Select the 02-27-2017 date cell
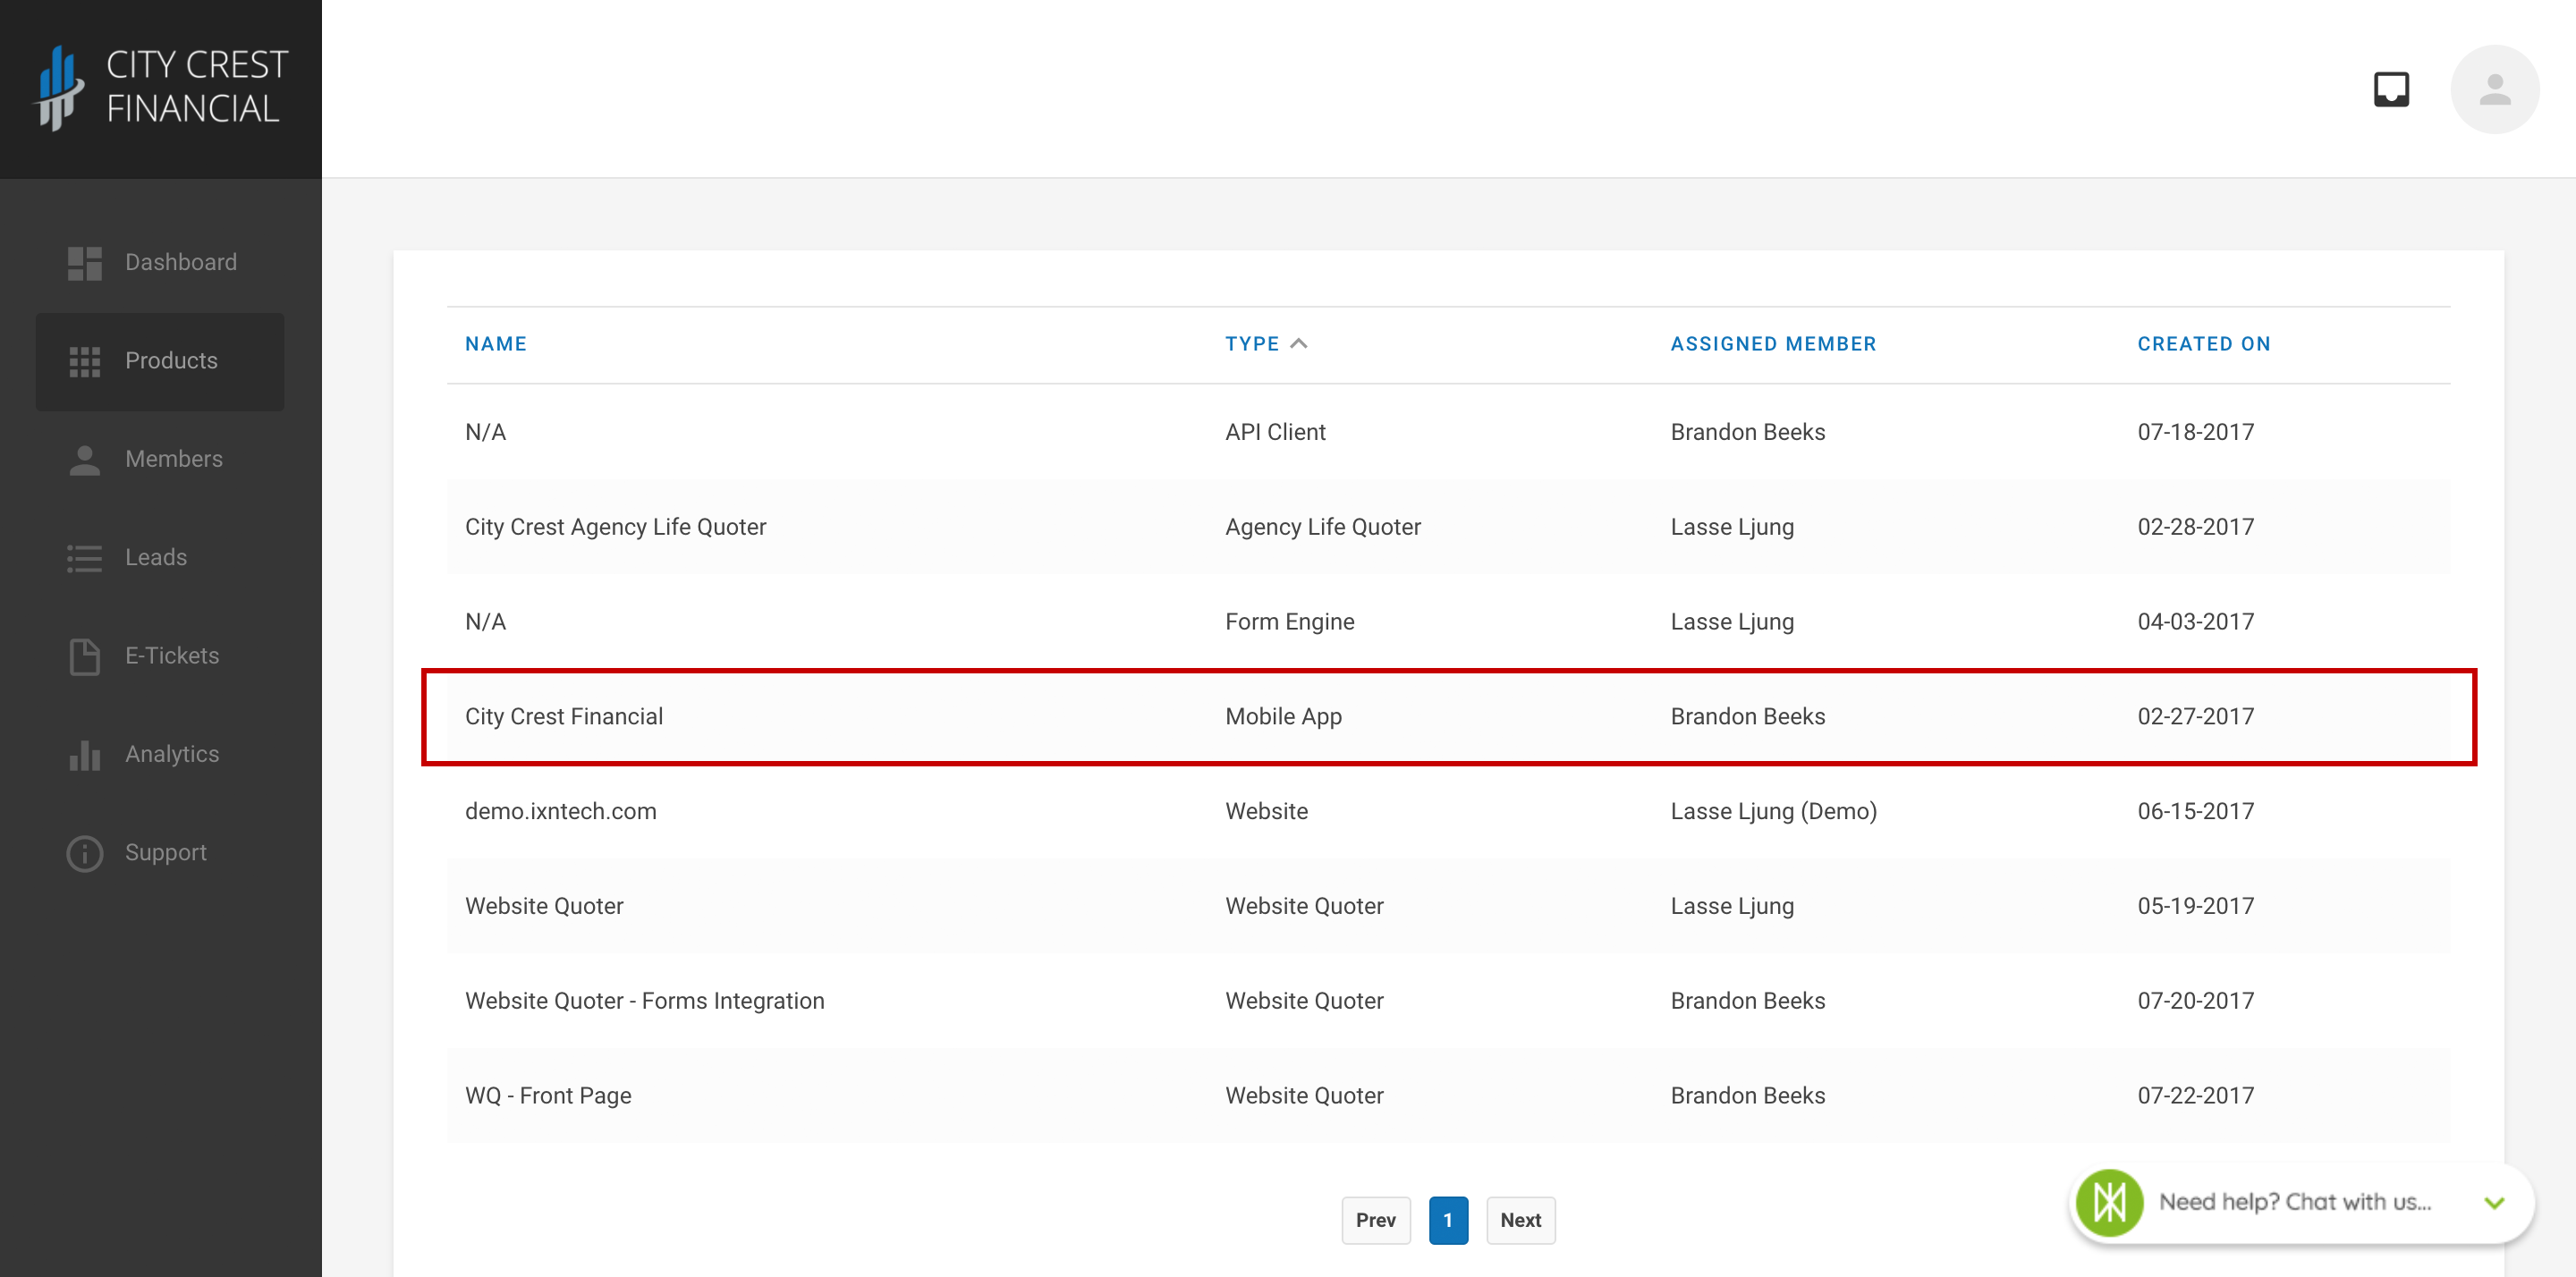The image size is (2576, 1277). (2195, 716)
